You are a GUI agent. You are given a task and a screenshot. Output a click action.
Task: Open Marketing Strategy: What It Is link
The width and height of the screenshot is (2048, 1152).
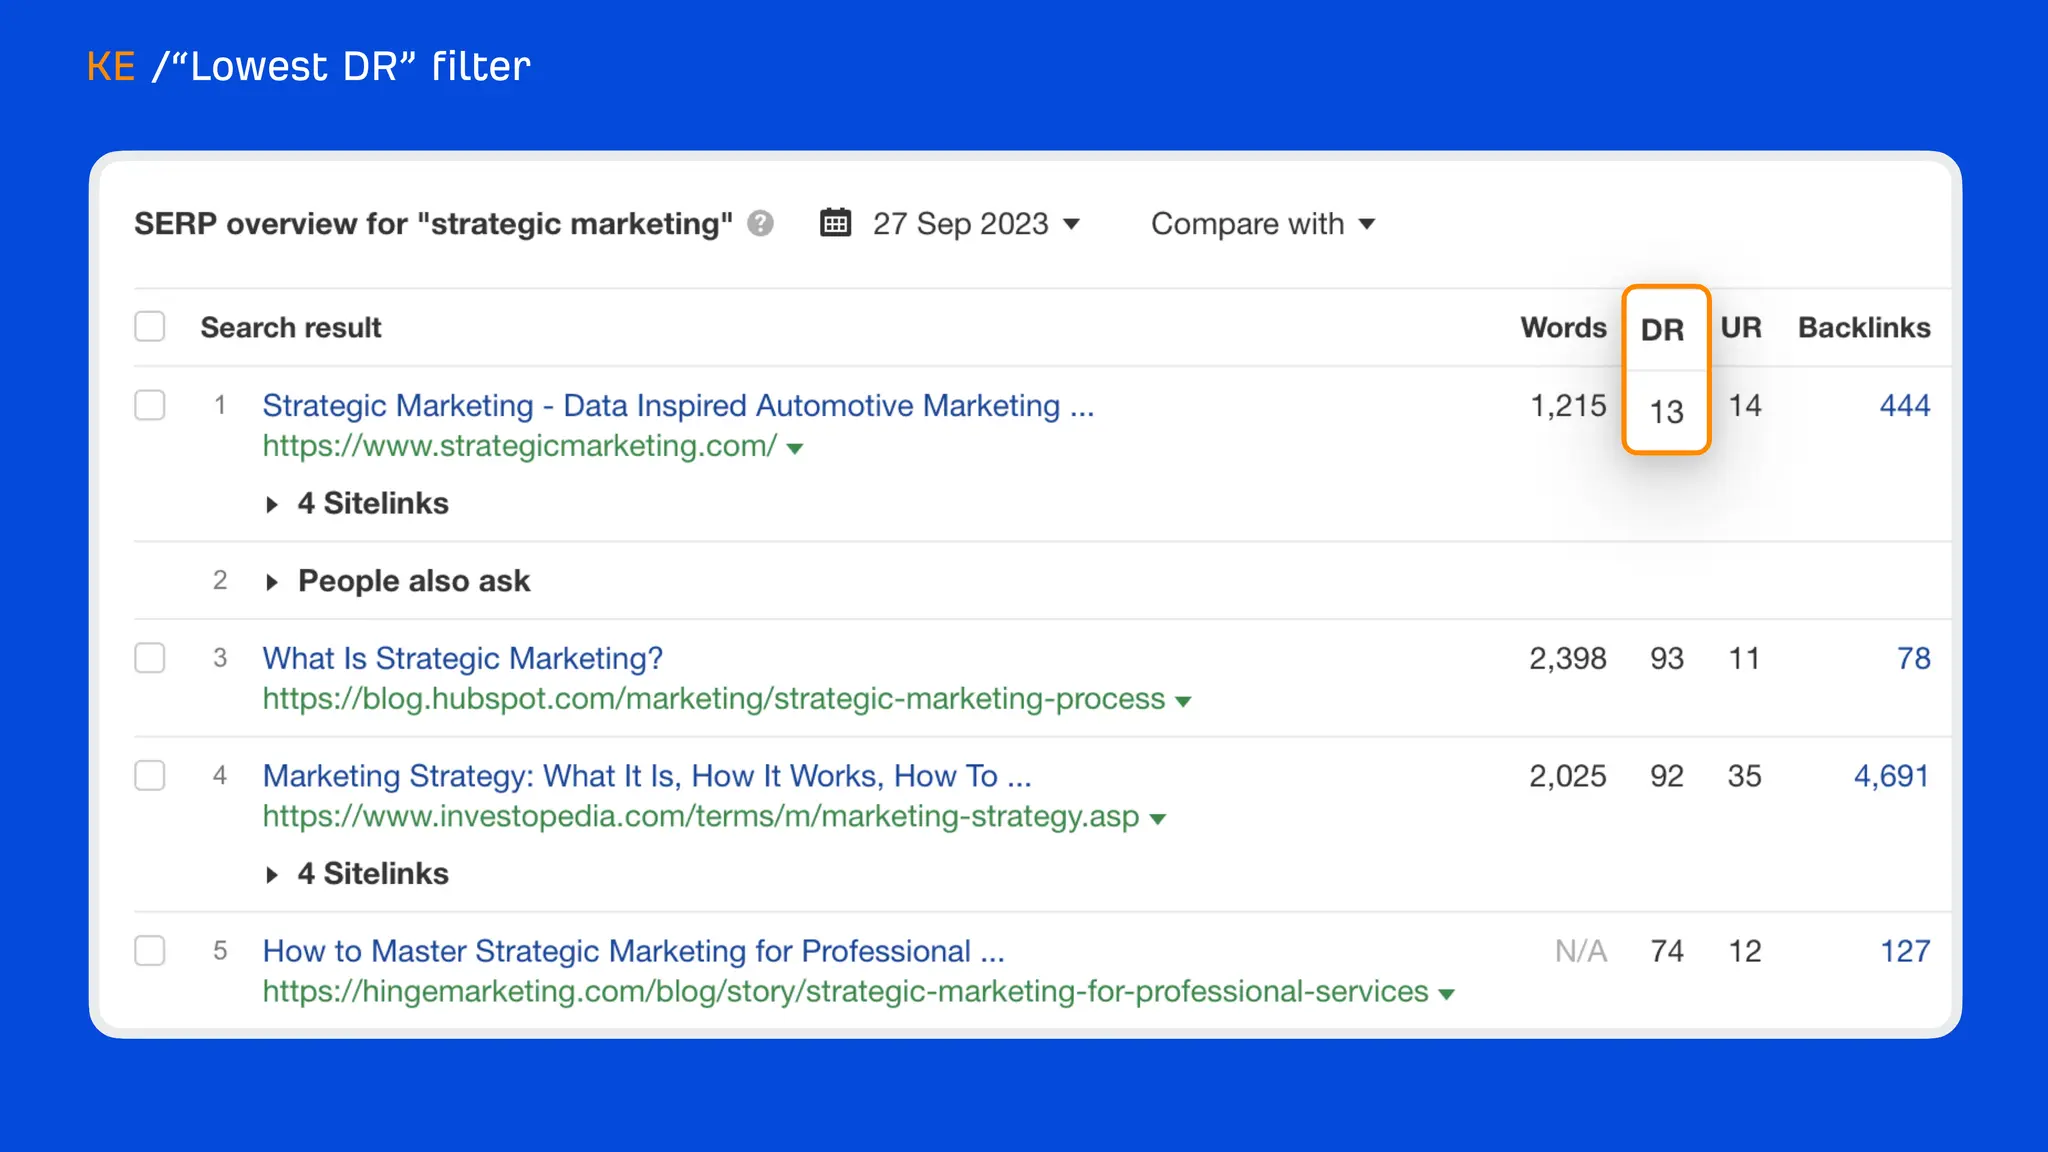(x=647, y=775)
